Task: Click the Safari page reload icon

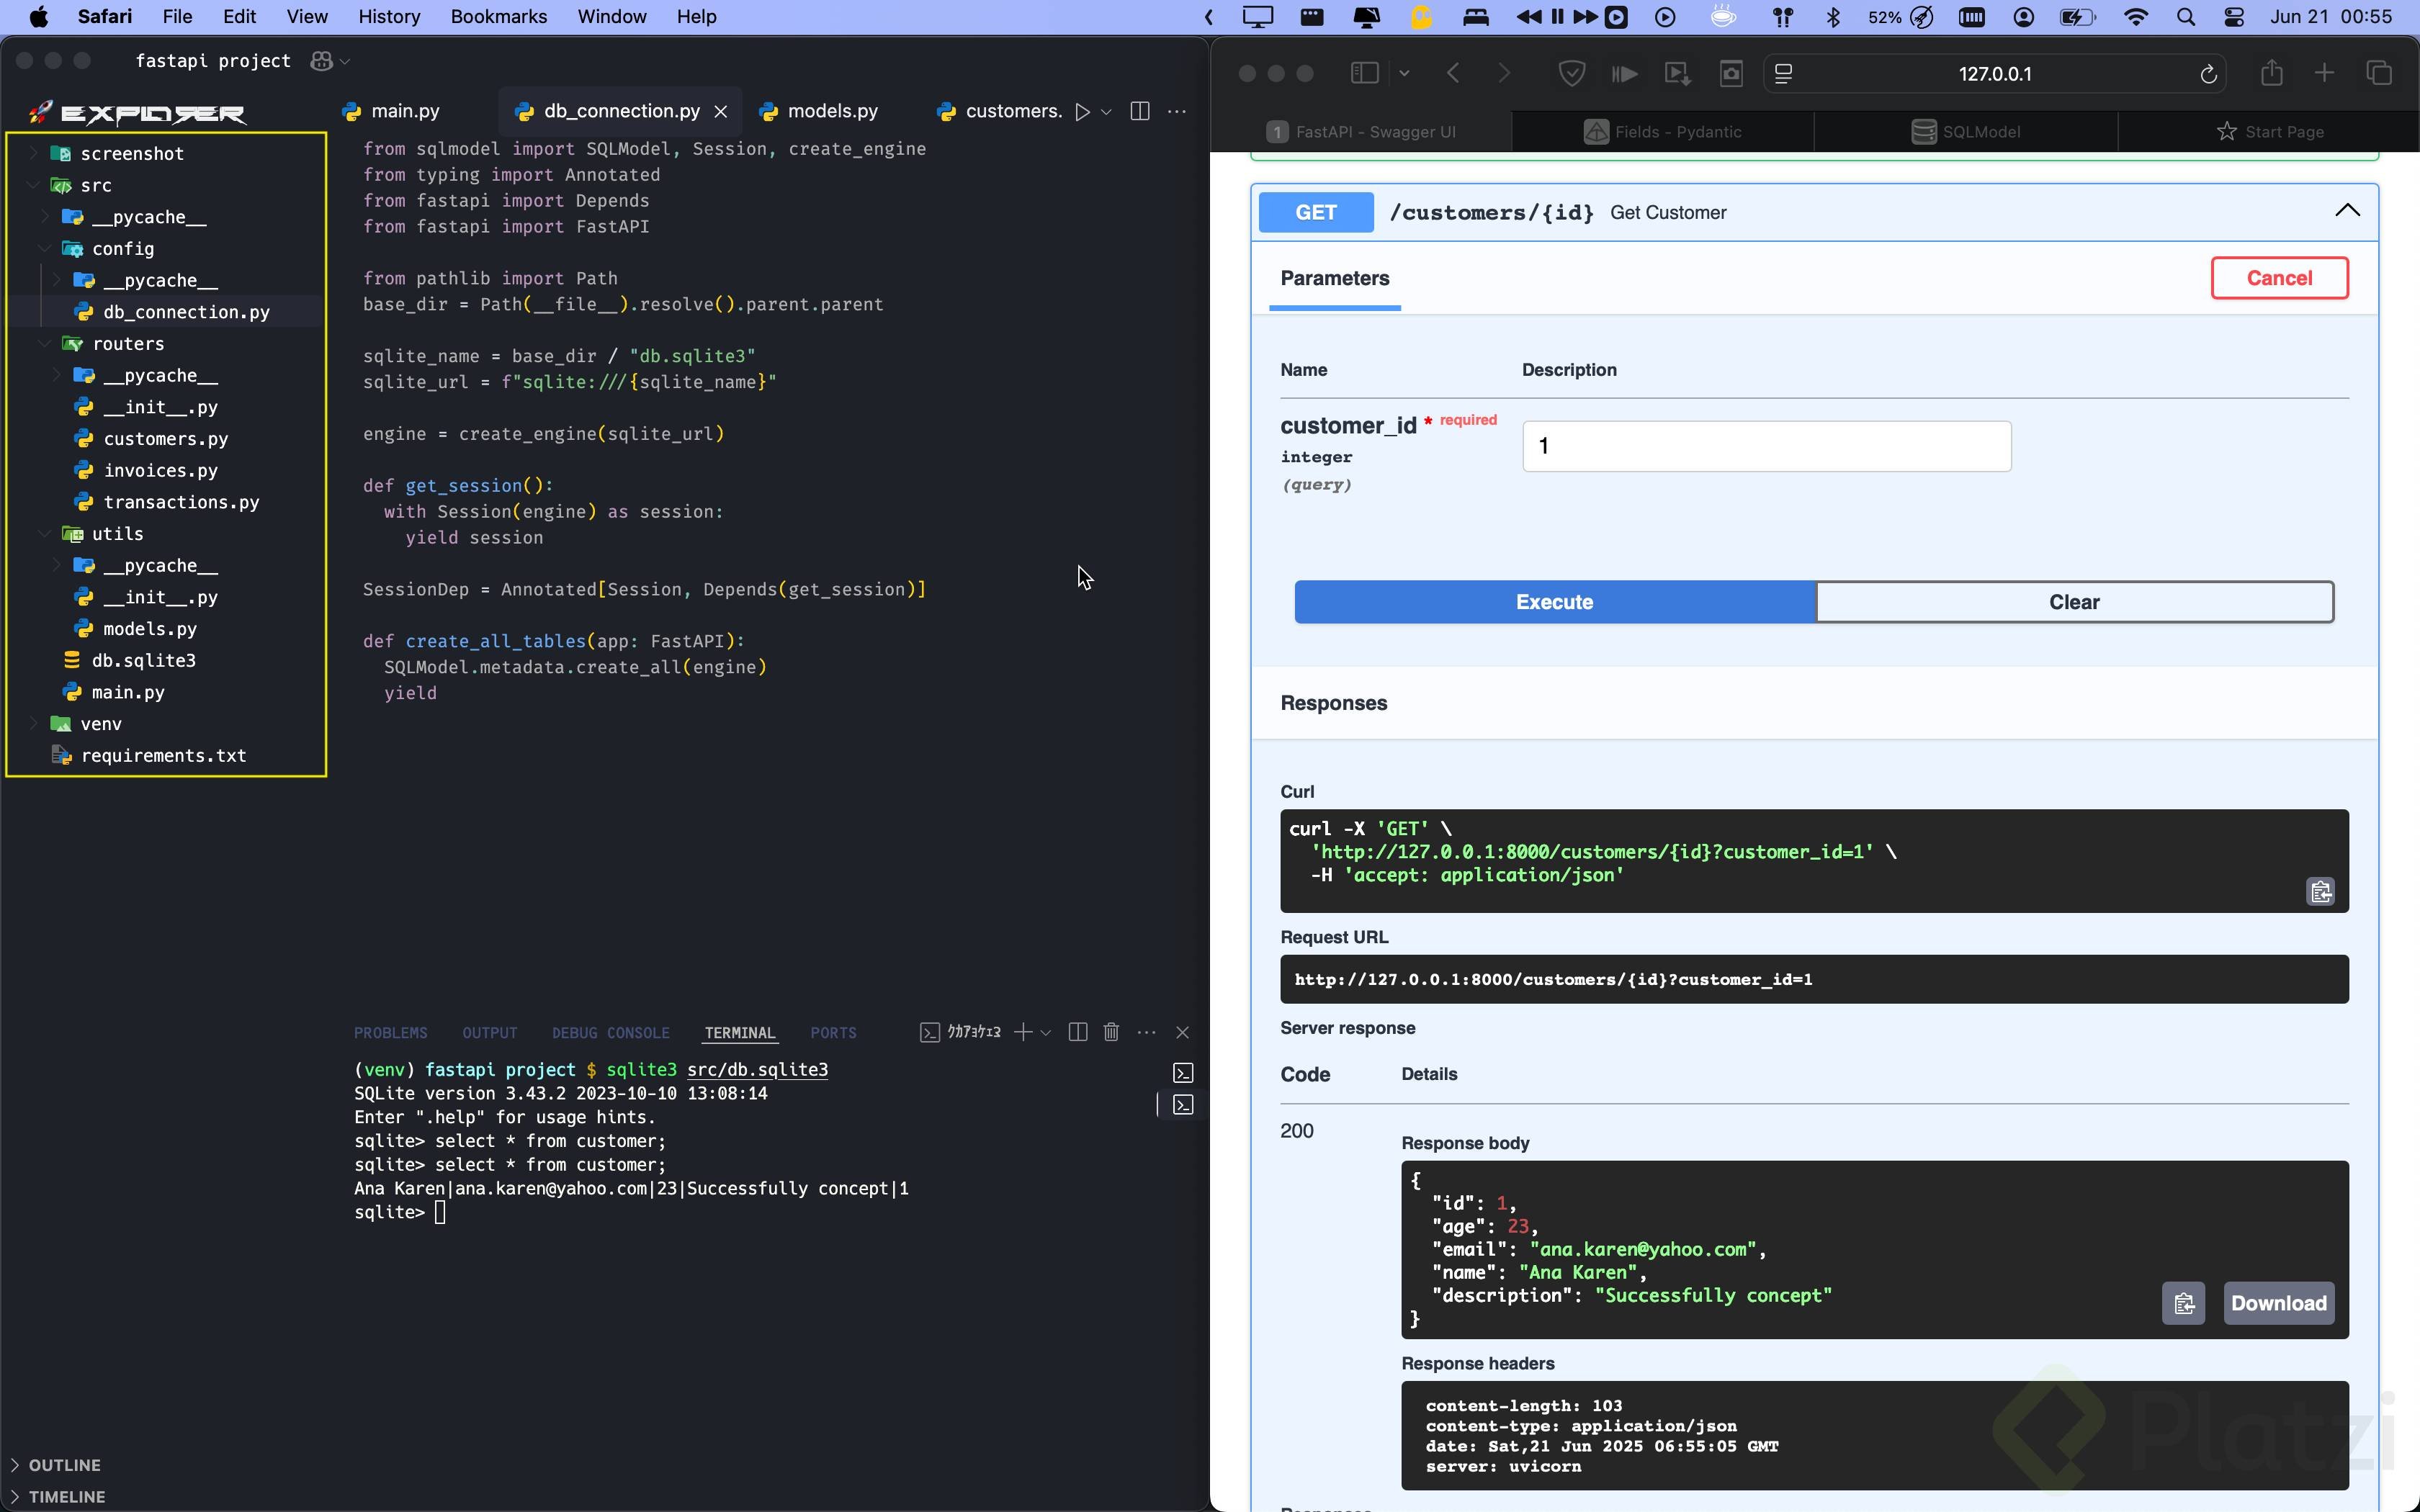Action: click(x=2208, y=74)
